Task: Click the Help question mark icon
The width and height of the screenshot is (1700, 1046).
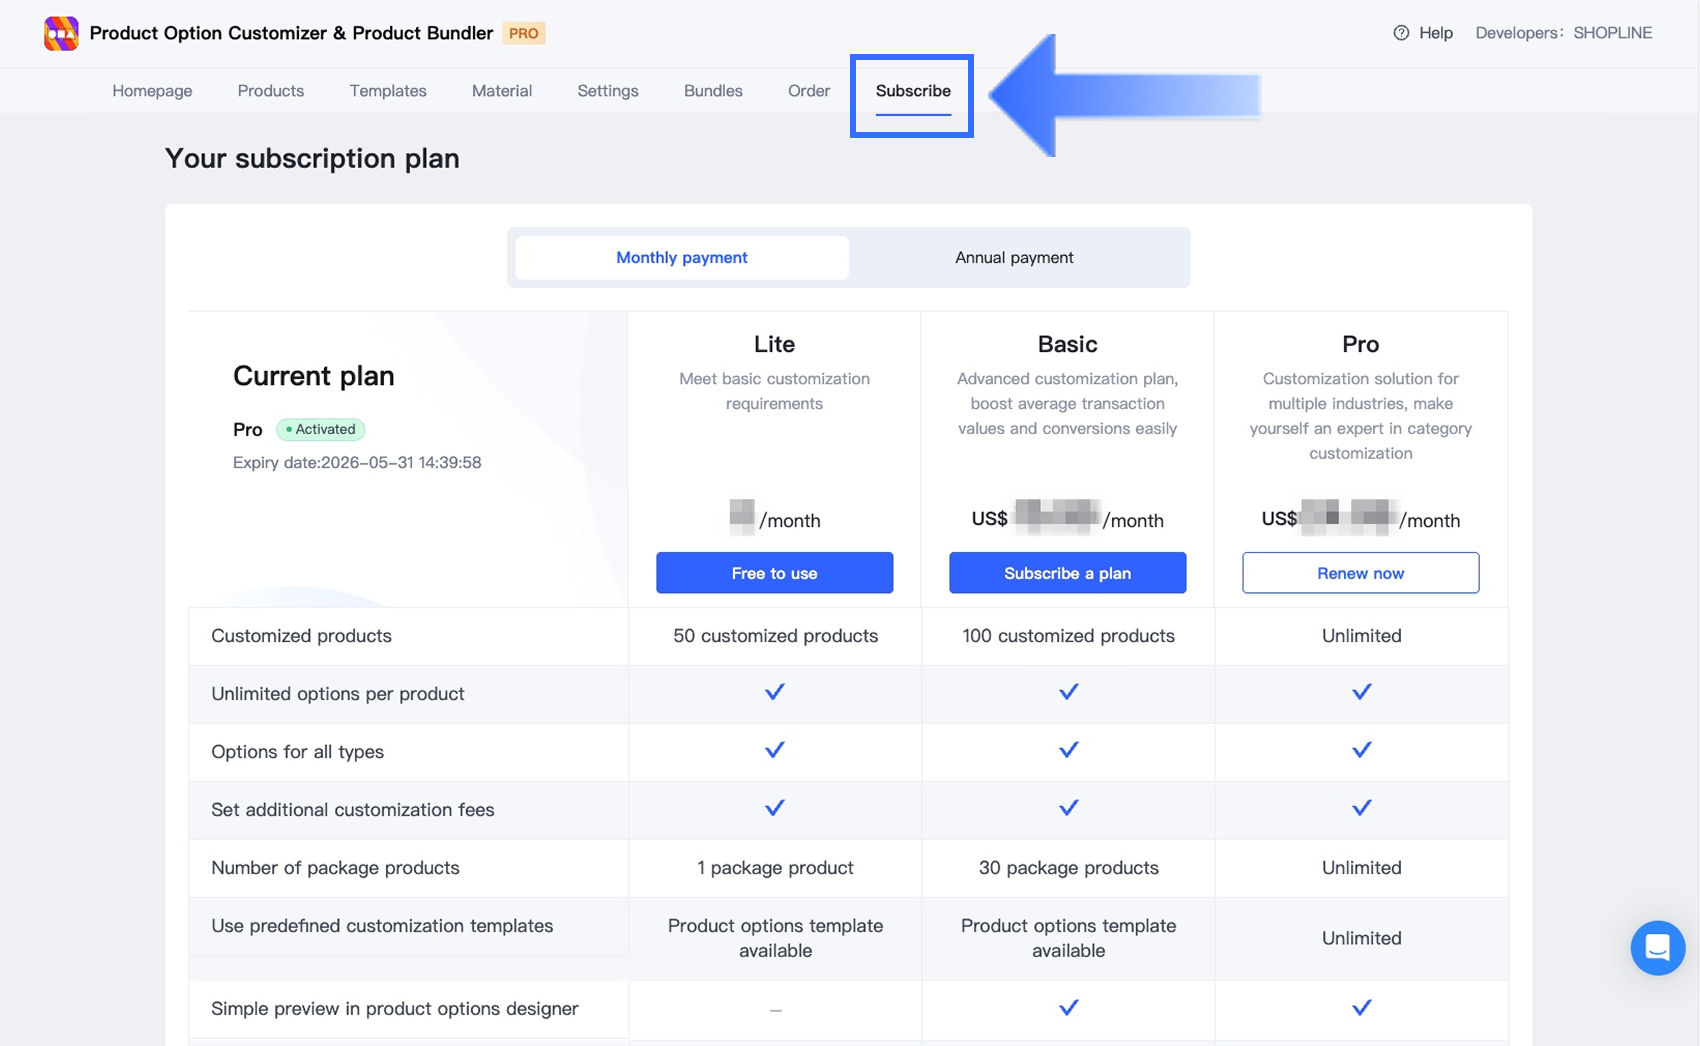Action: [1401, 33]
